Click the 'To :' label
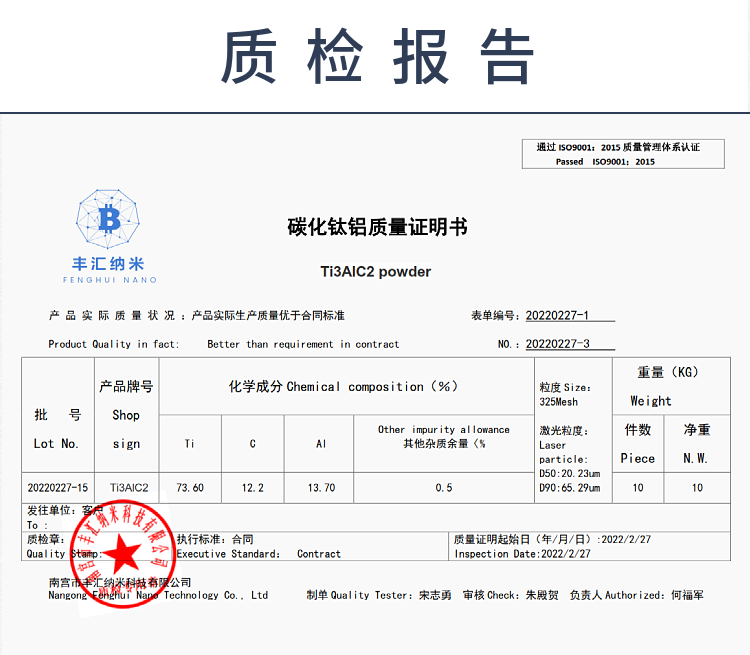 point(37,525)
